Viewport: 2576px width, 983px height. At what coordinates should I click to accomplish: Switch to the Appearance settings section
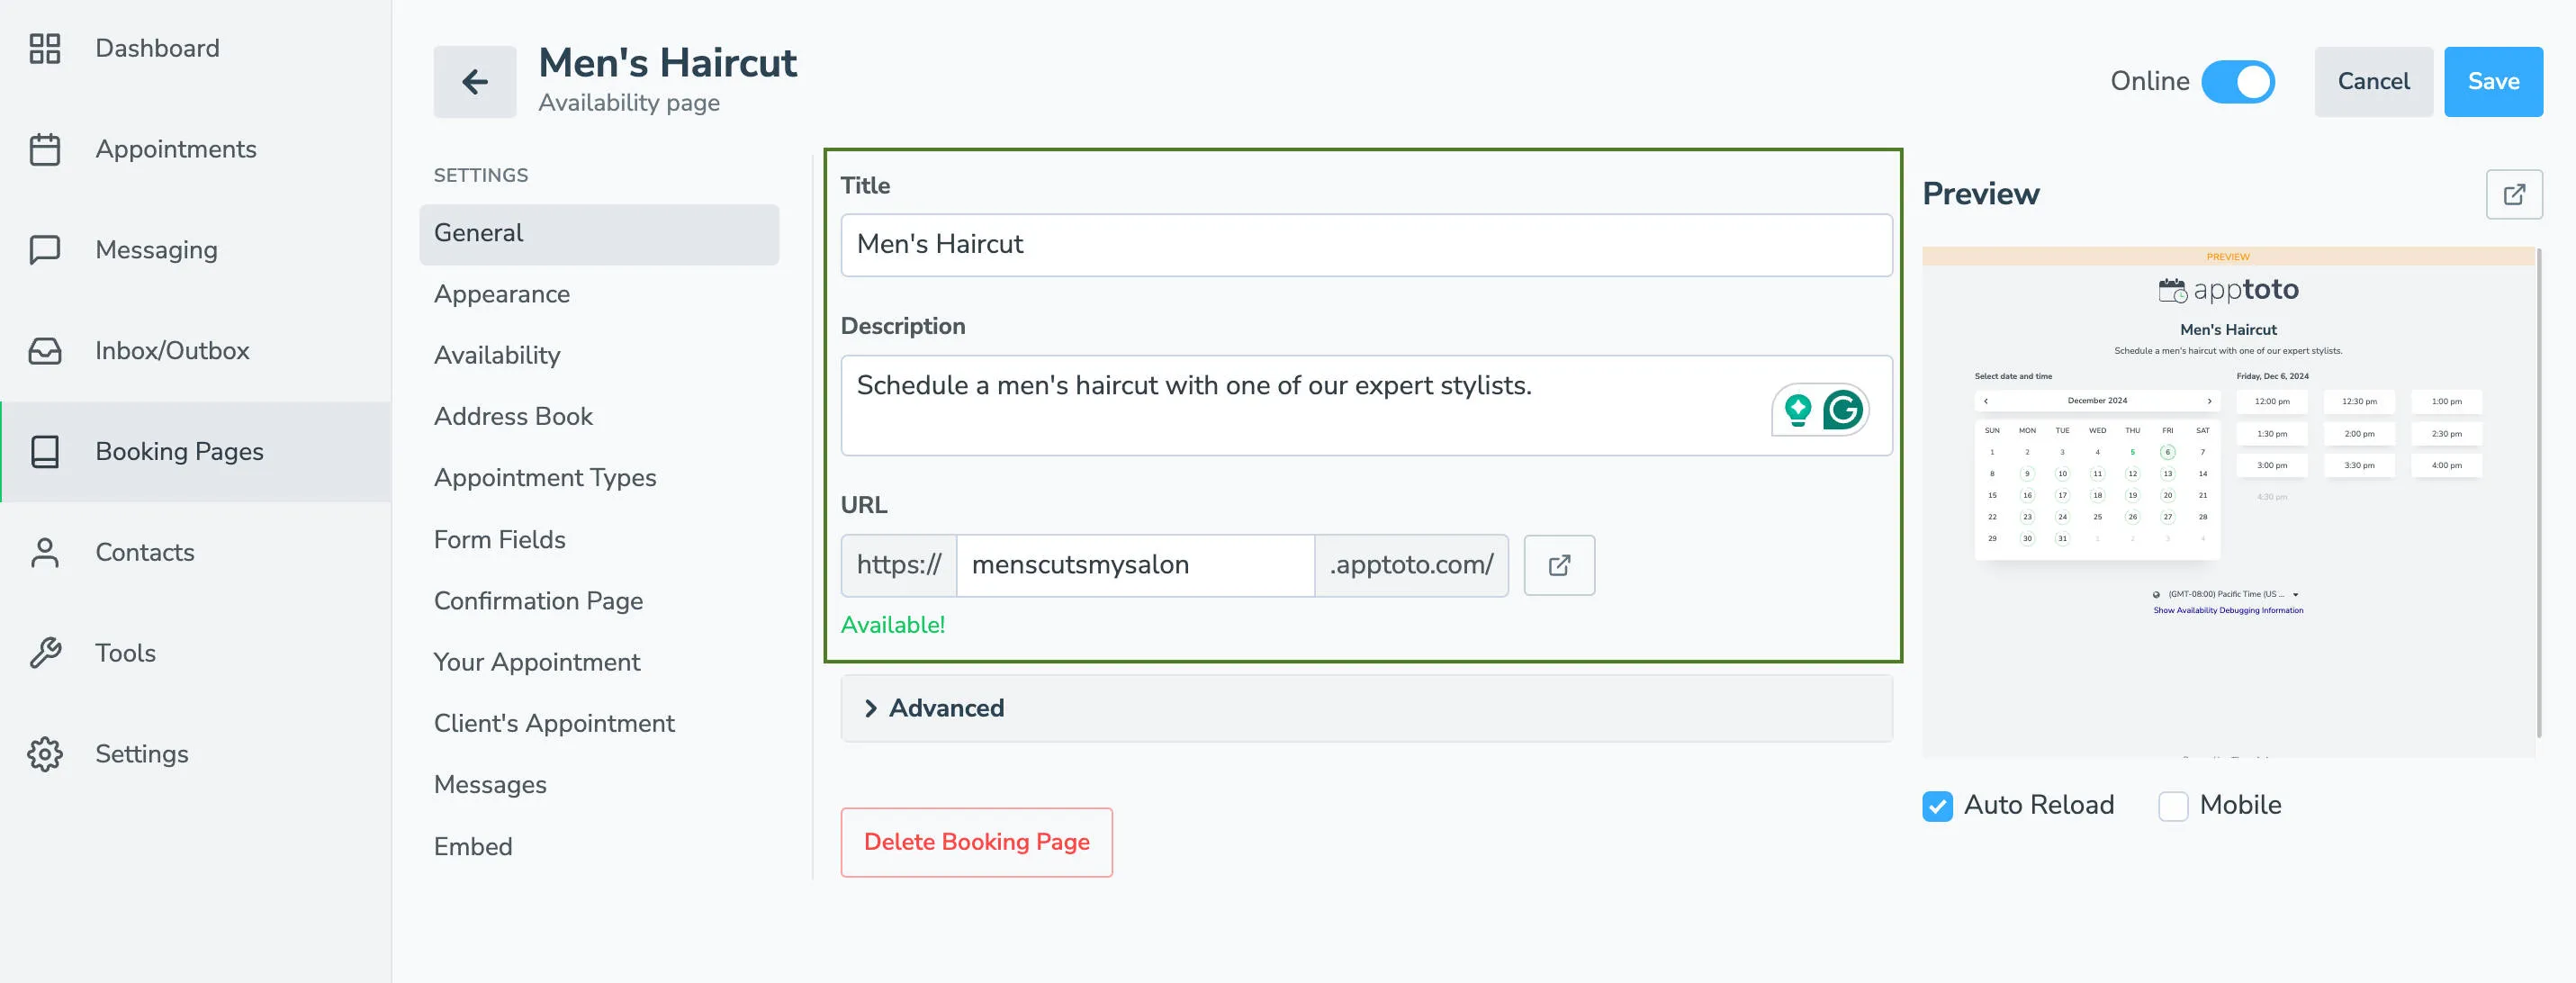502,294
